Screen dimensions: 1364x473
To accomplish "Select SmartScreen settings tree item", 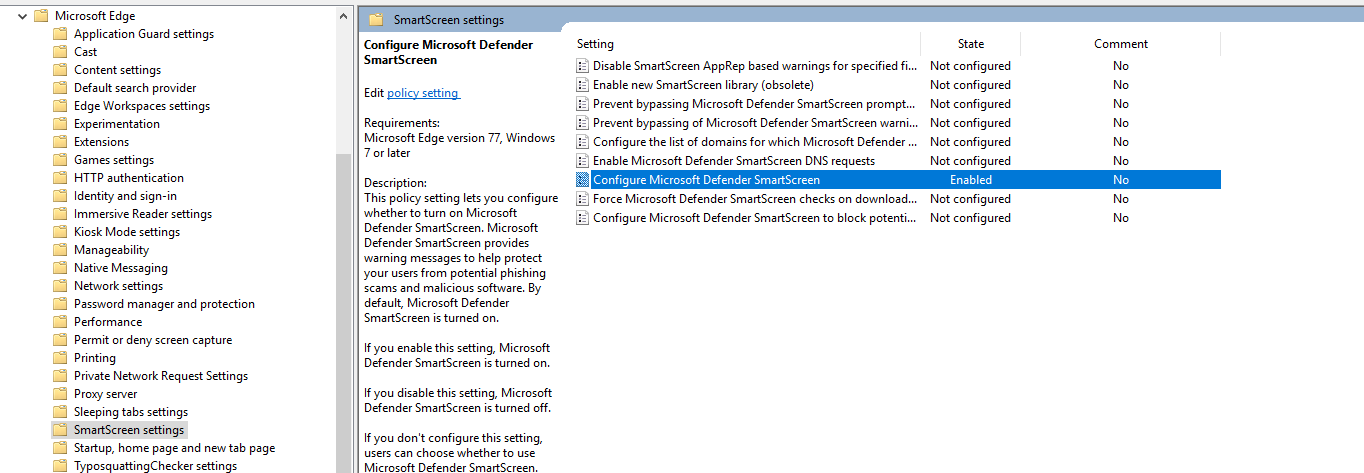I will point(129,430).
